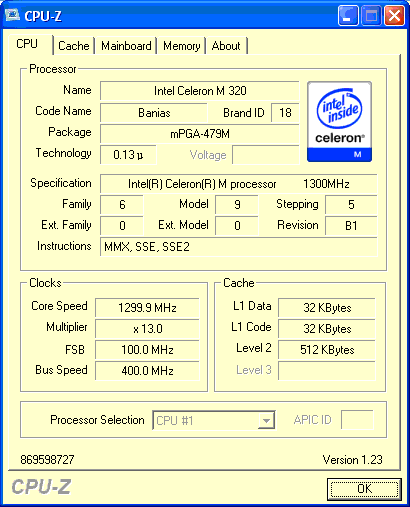Click the OK button

[364, 489]
